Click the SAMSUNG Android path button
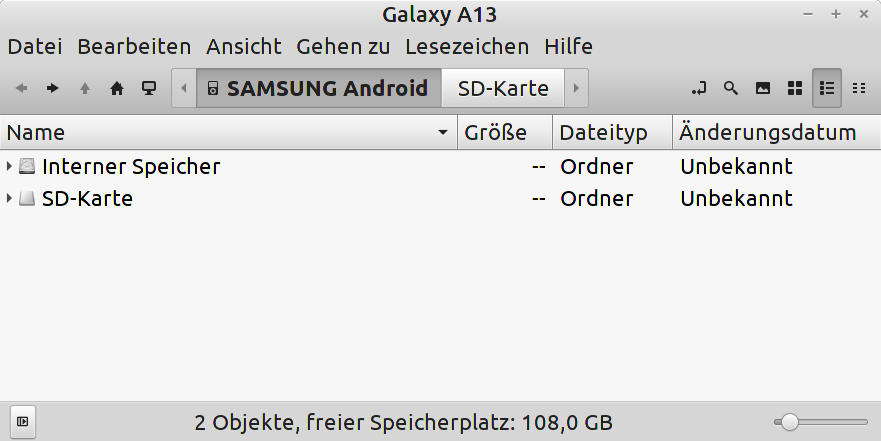The height and width of the screenshot is (441, 881). (x=319, y=88)
